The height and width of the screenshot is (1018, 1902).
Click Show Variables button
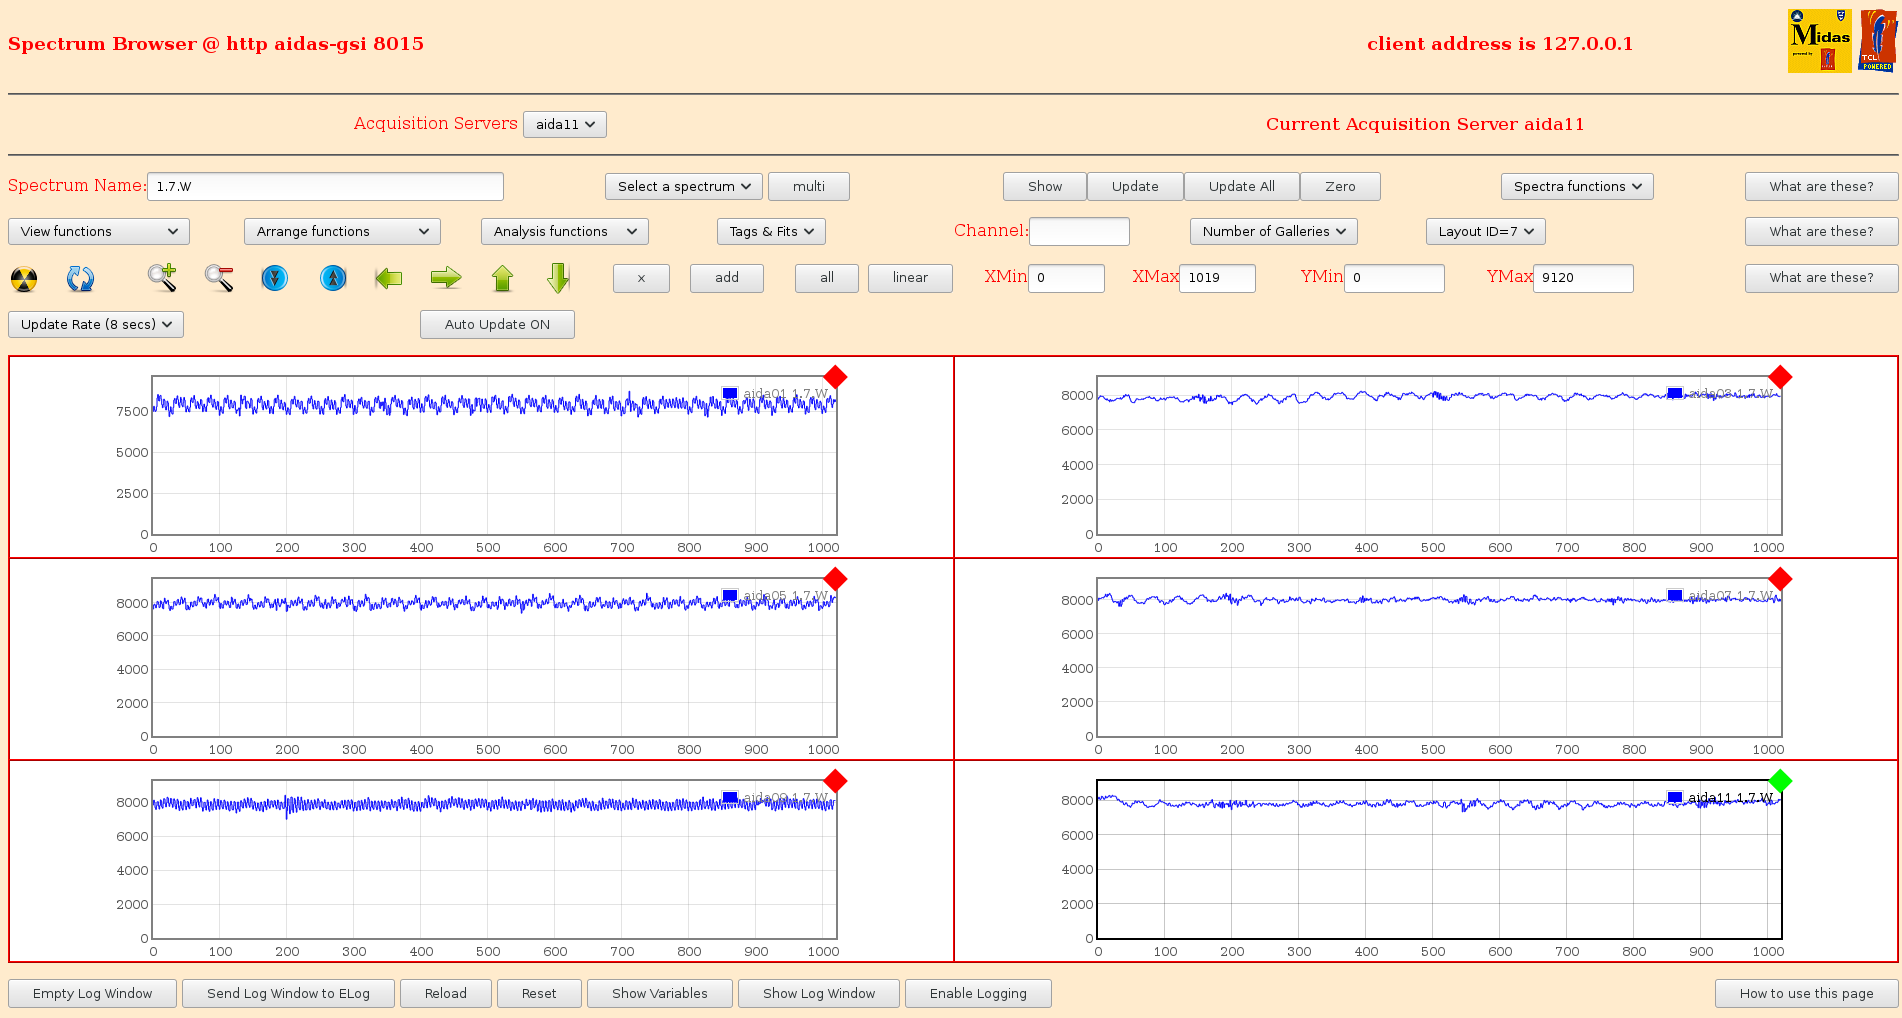[x=660, y=994]
